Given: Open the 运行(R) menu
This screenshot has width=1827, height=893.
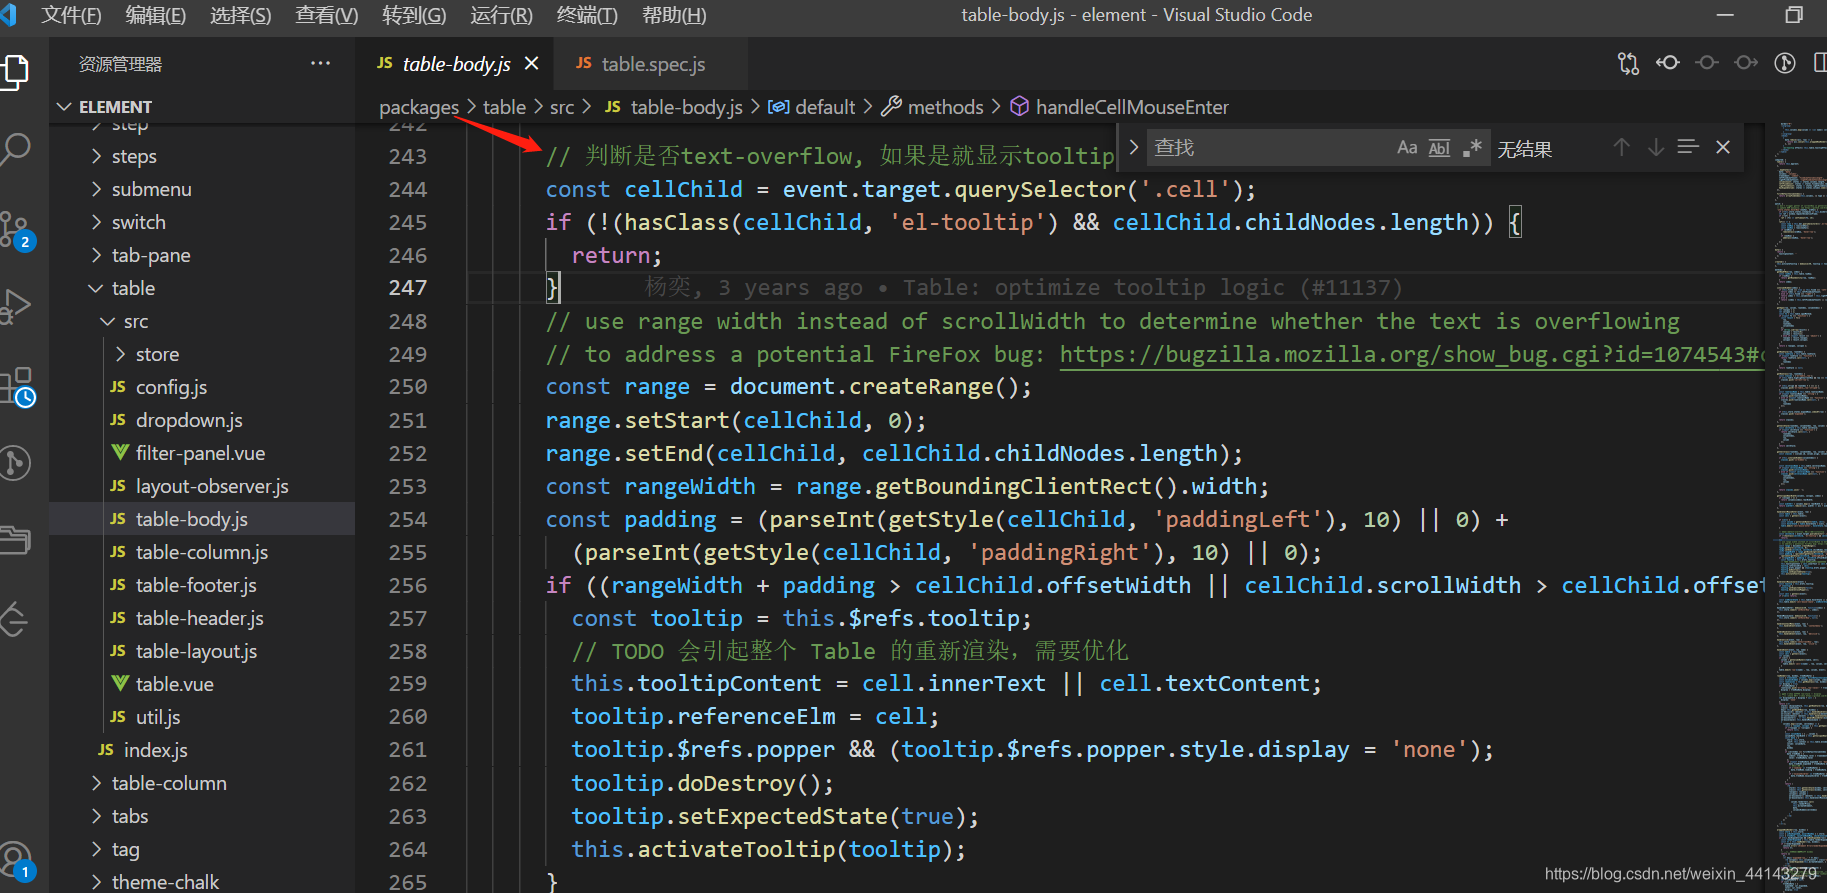Looking at the screenshot, I should tap(502, 15).
